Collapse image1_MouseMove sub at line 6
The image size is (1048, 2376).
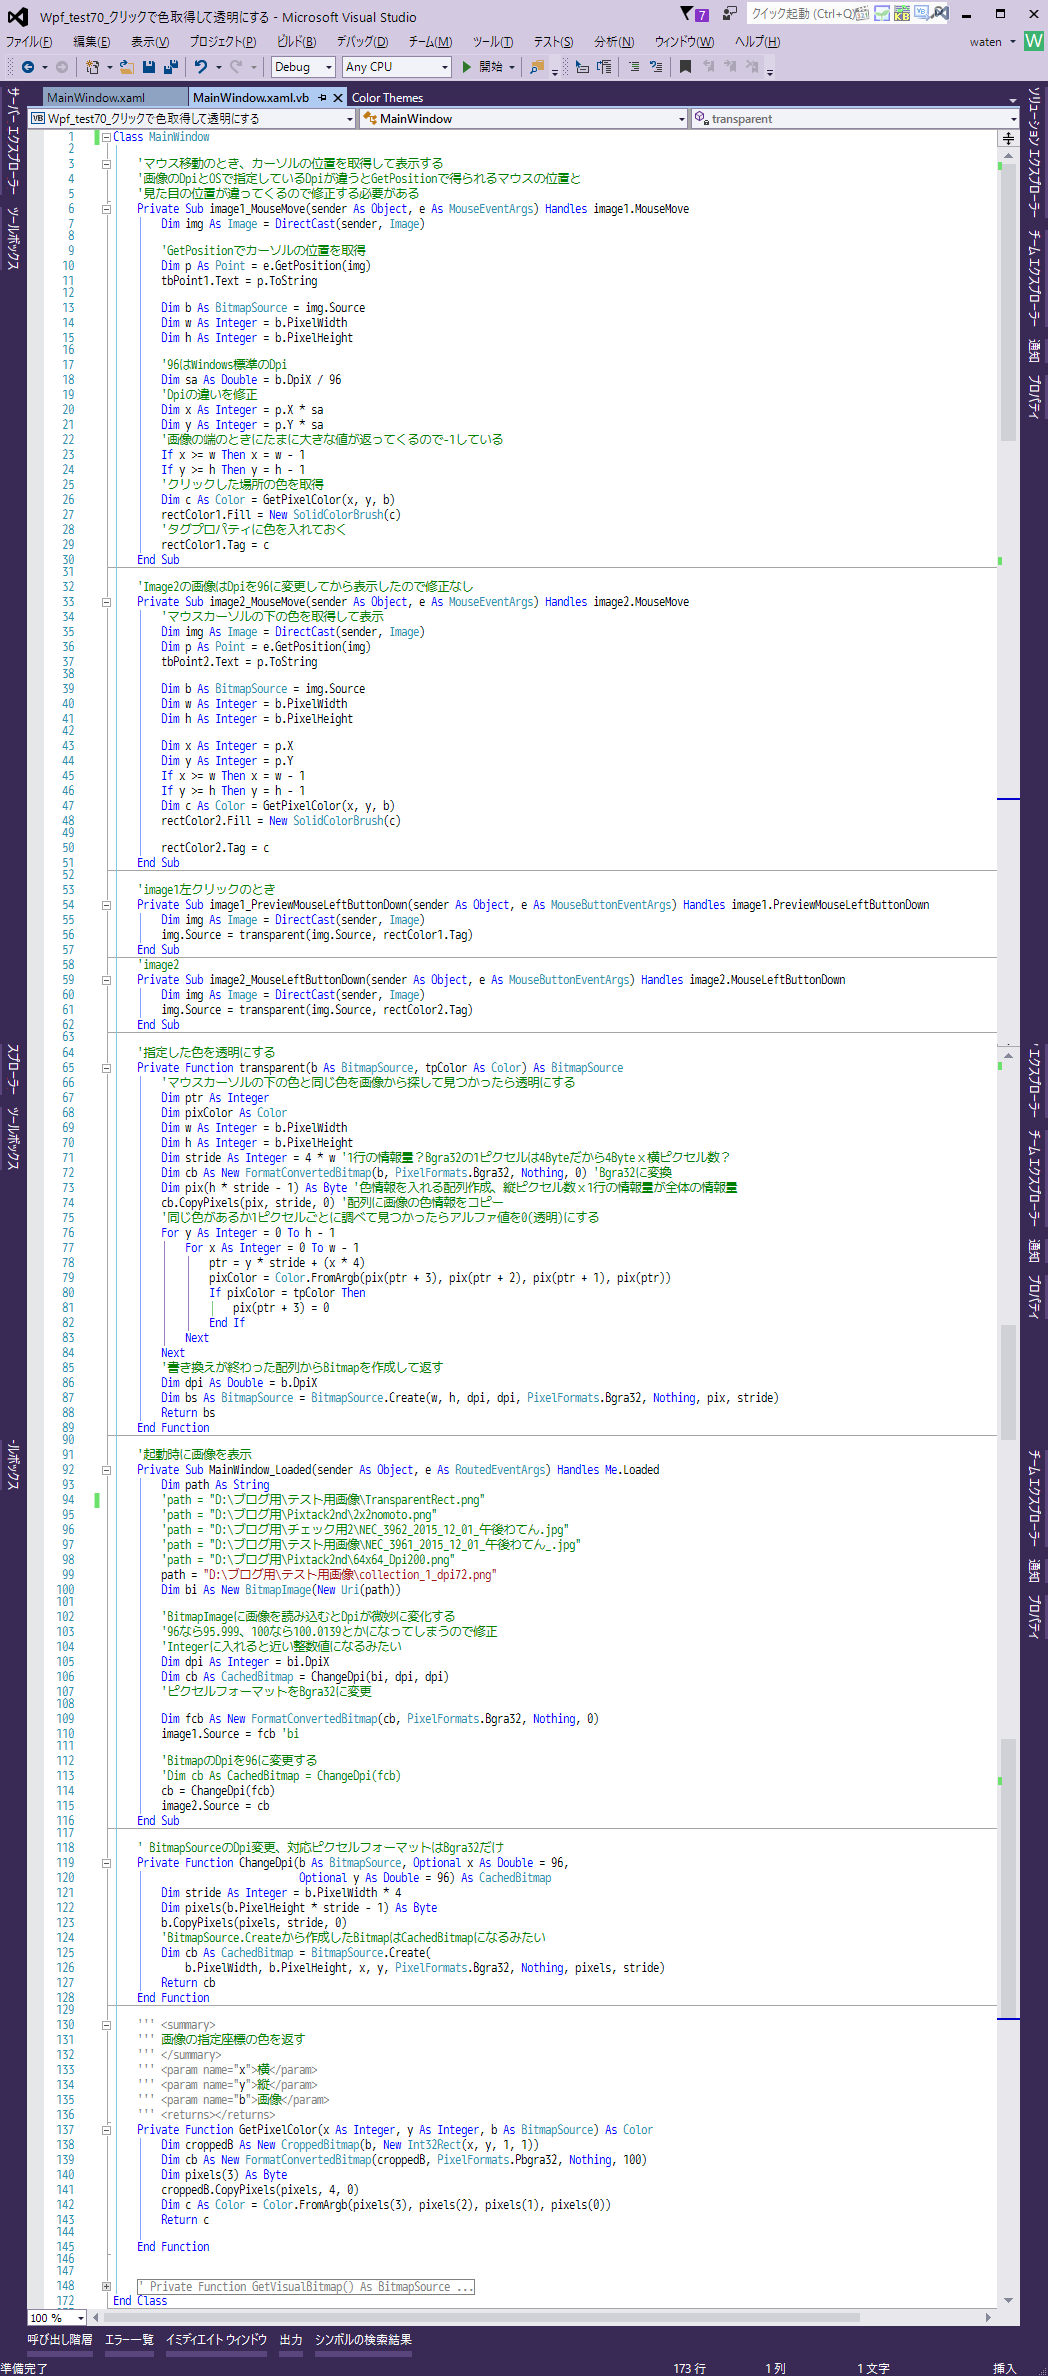(x=106, y=209)
